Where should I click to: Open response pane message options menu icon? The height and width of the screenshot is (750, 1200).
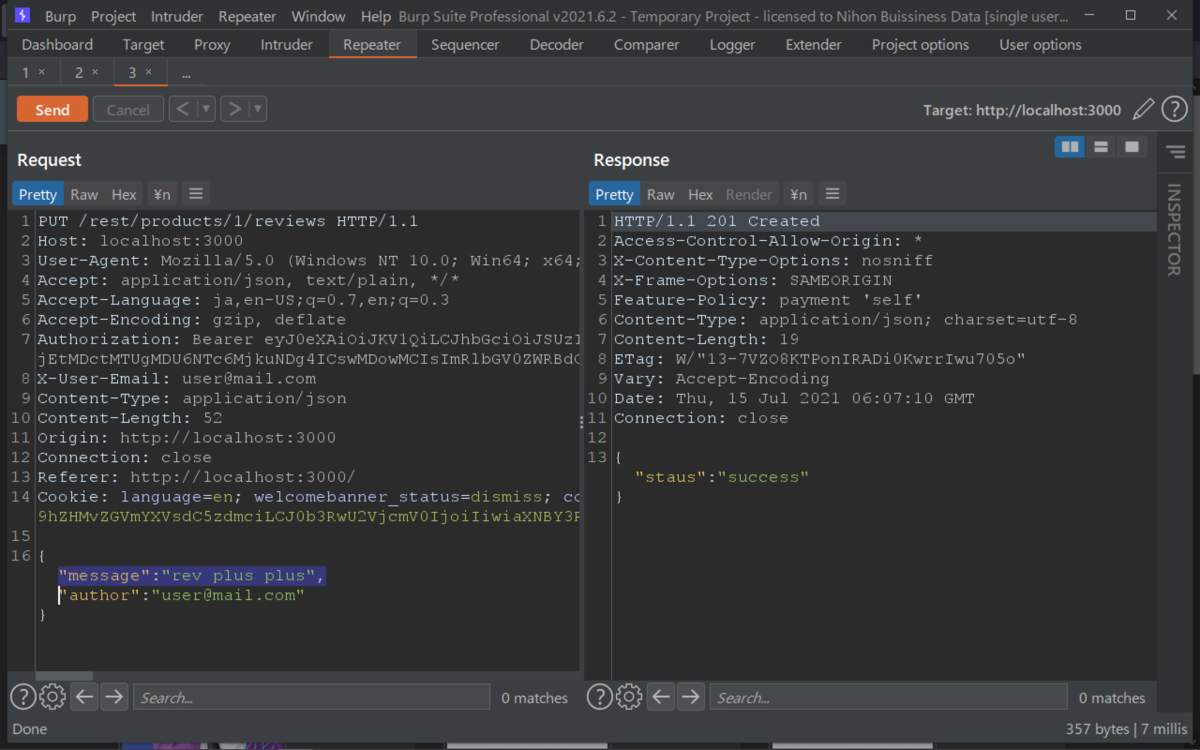tap(832, 194)
